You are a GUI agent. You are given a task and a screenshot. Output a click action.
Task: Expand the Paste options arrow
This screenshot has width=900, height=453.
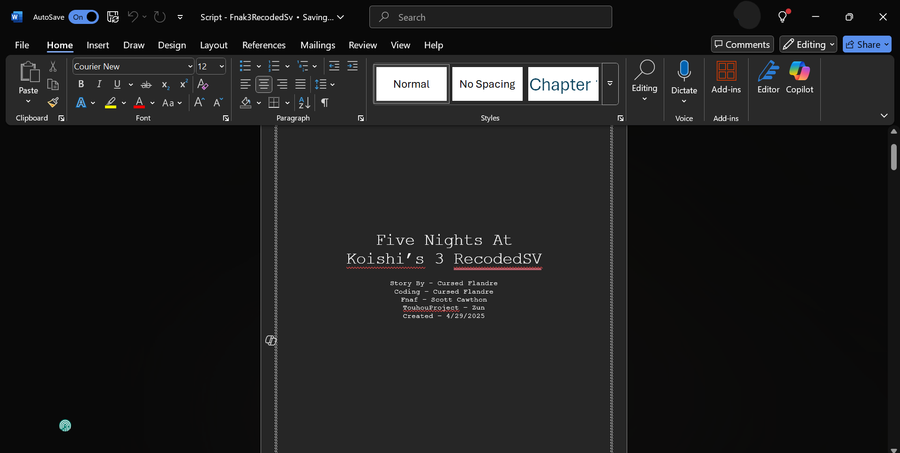tap(28, 102)
